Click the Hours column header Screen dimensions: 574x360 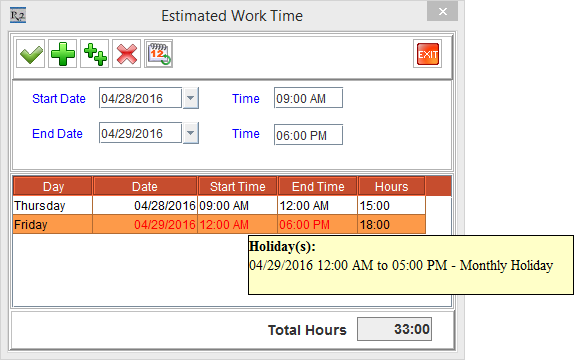pos(391,186)
